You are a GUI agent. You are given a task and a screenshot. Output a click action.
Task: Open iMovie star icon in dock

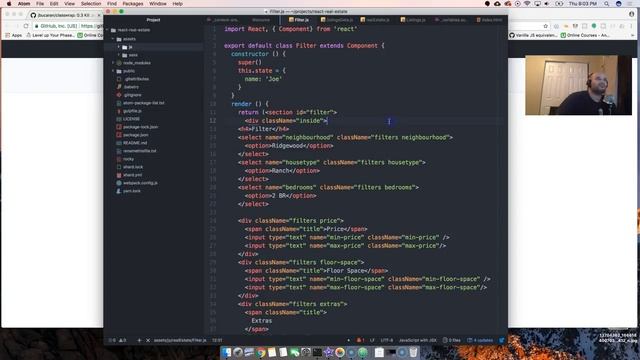coord(329,352)
